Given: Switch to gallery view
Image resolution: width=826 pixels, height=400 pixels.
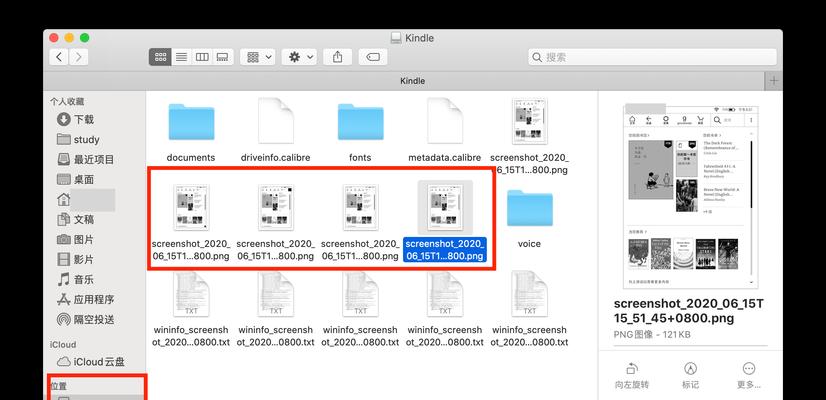Looking at the screenshot, I should pos(223,57).
